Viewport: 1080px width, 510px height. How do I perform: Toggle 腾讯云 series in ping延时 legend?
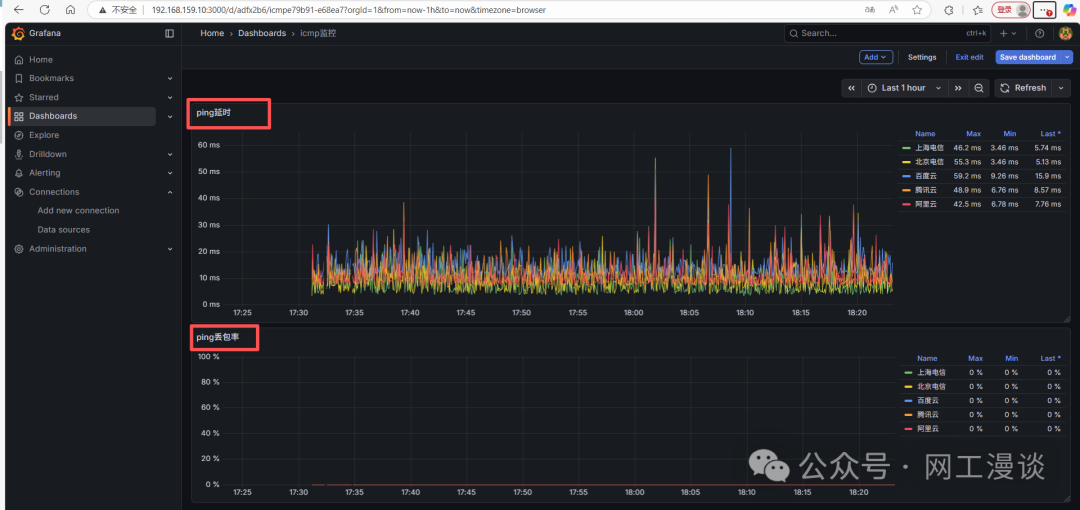pyautogui.click(x=926, y=190)
